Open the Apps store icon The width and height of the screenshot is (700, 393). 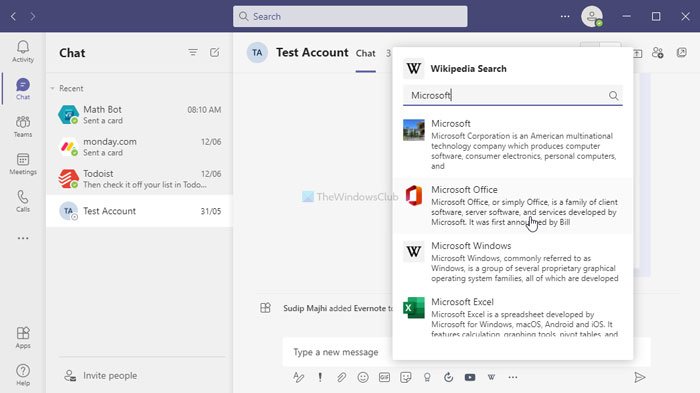tap(23, 338)
